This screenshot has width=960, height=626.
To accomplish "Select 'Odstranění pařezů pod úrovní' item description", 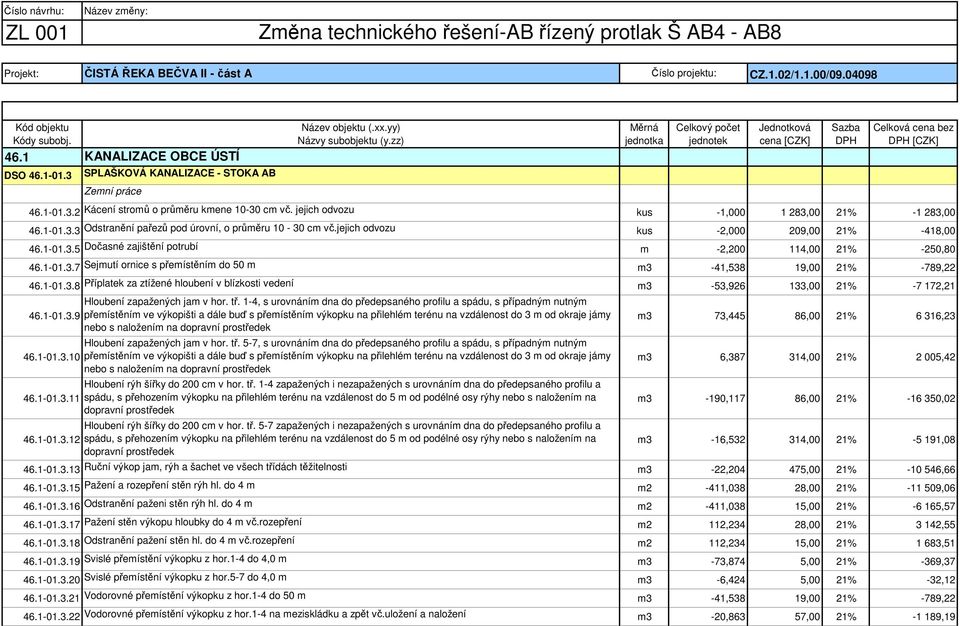I will pos(239,228).
